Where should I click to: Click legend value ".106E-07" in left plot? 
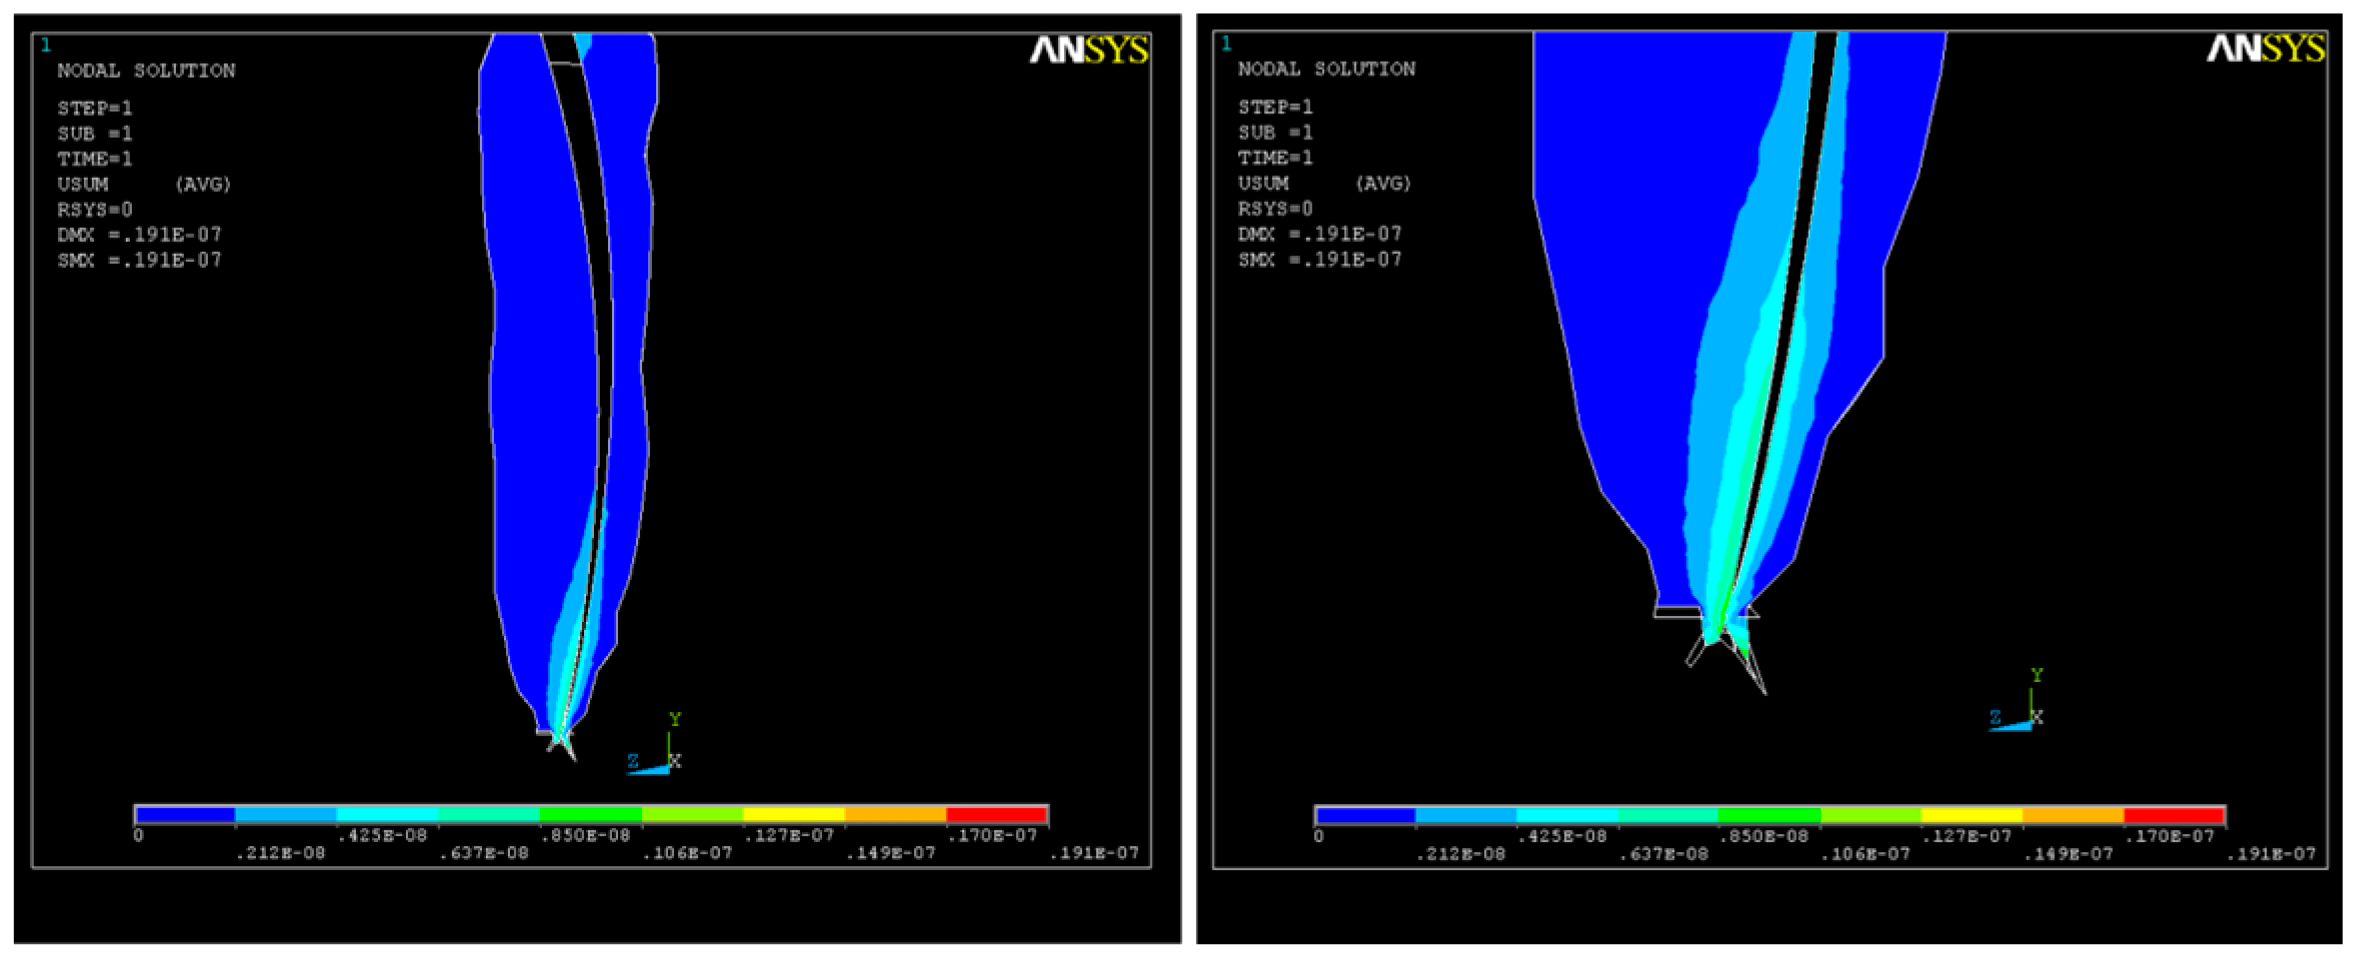pos(687,854)
